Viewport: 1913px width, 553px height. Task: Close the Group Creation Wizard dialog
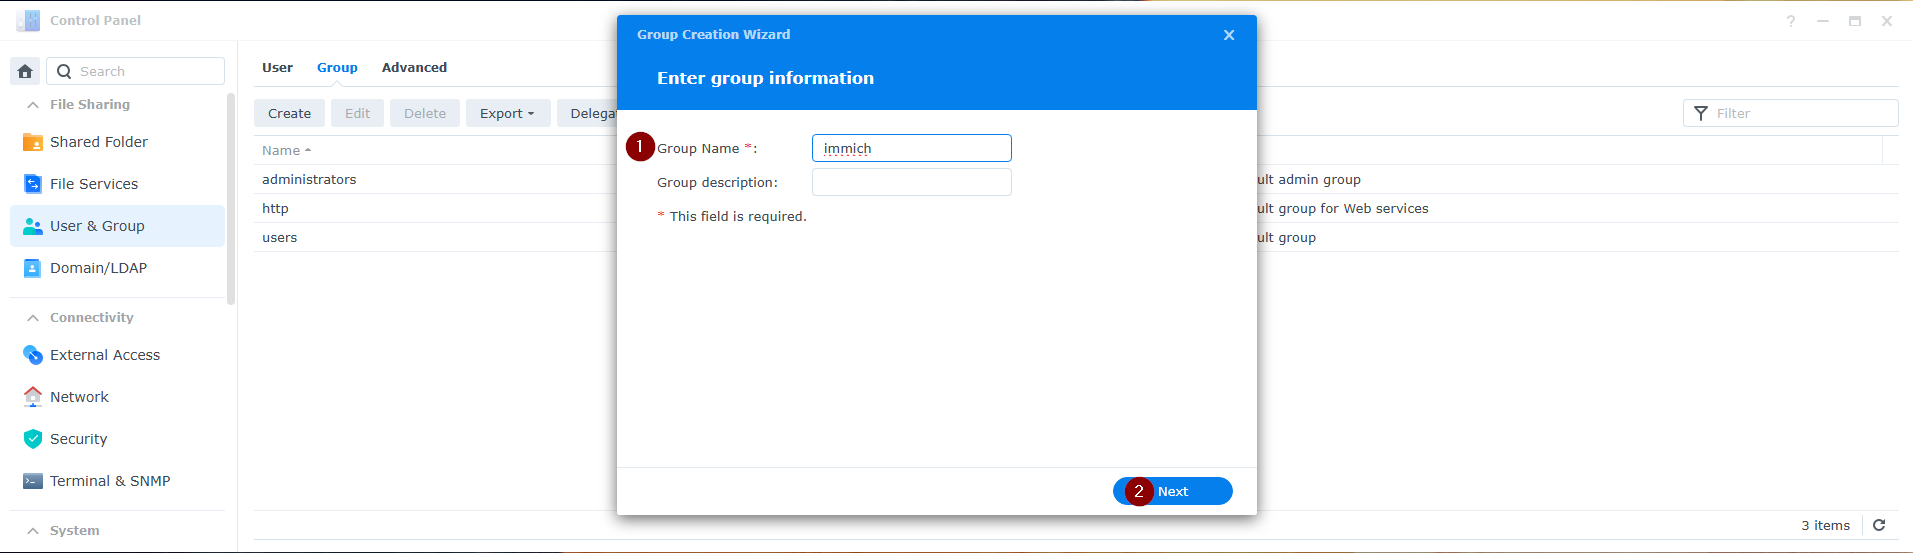coord(1229,35)
